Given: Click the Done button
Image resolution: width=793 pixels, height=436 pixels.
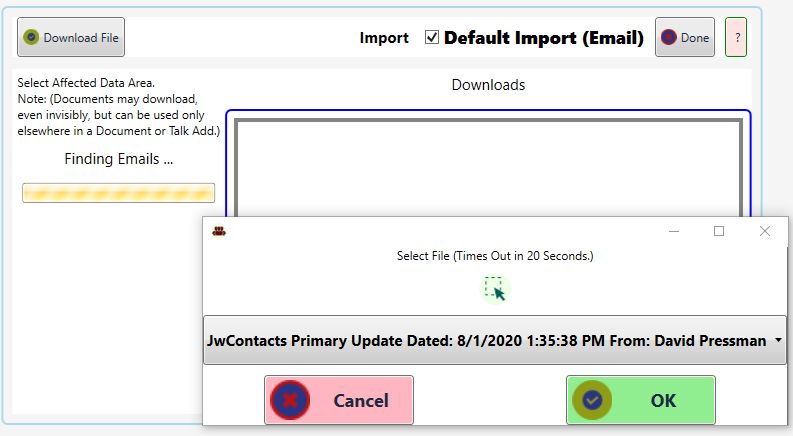Looking at the screenshot, I should tap(685, 37).
